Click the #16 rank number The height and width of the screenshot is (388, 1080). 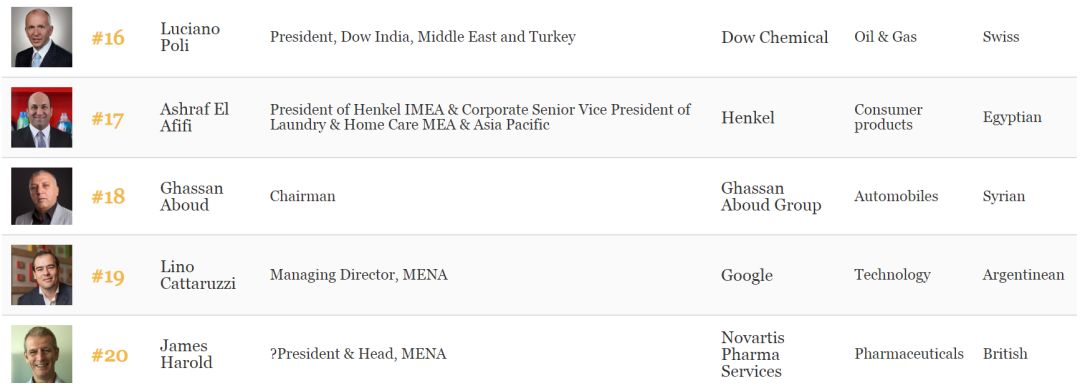click(x=108, y=38)
